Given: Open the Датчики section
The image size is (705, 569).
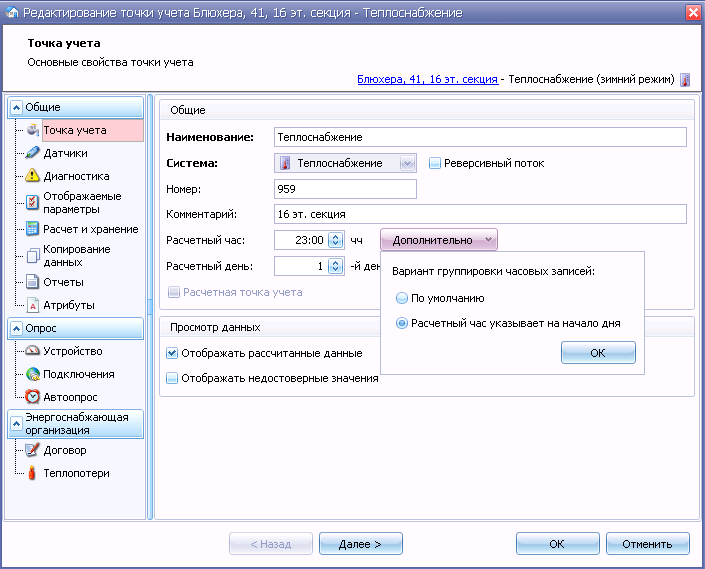Looking at the screenshot, I should point(66,153).
